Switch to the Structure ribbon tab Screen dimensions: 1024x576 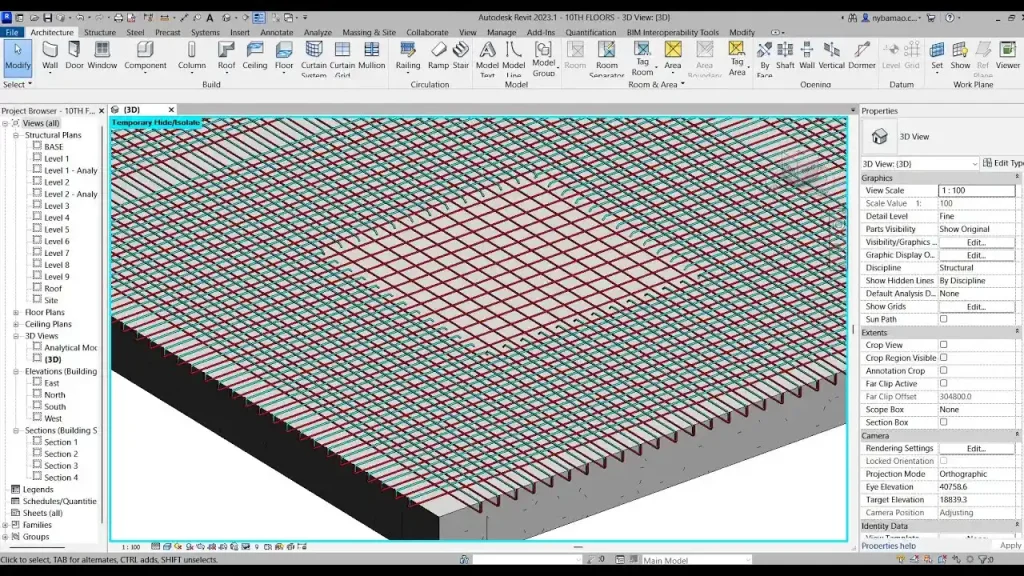coord(100,32)
